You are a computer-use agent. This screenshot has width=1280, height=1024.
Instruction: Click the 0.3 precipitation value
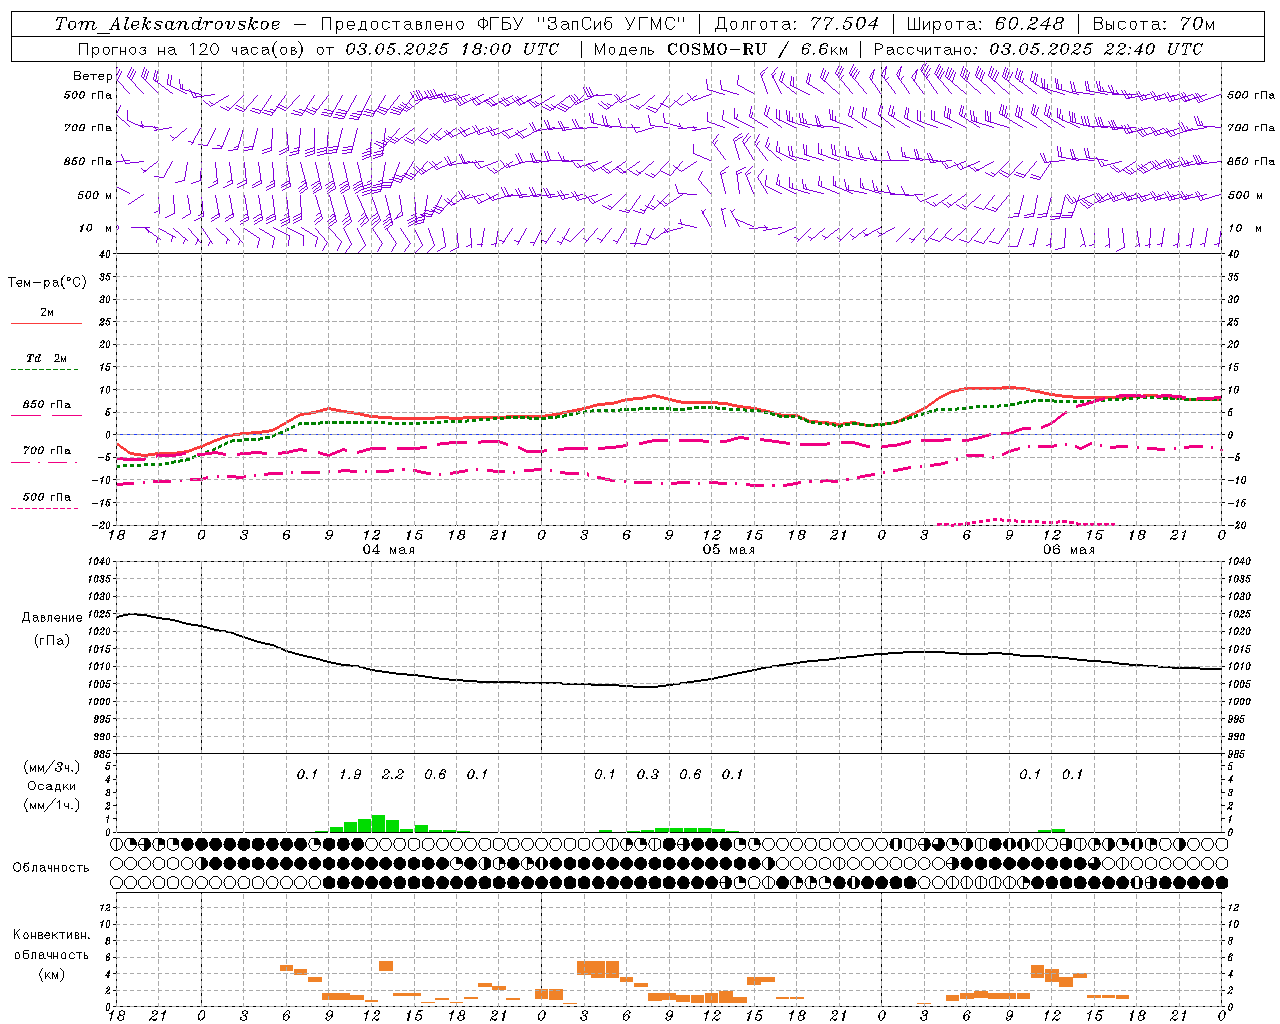point(648,774)
